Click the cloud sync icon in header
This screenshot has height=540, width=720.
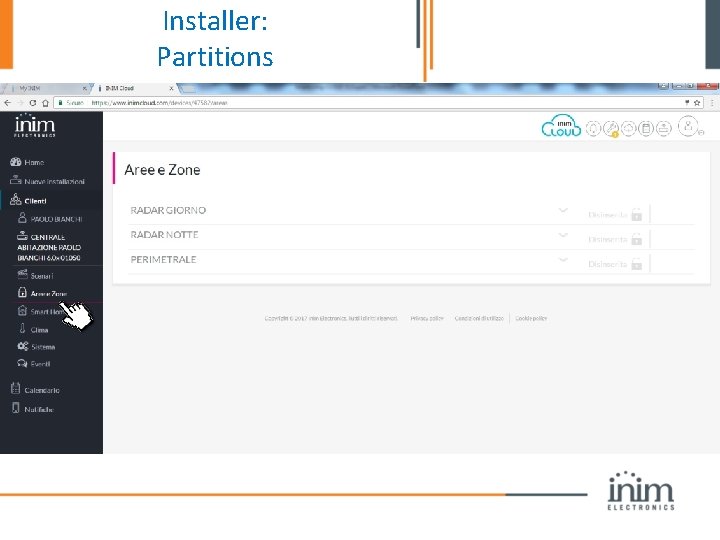coord(628,129)
